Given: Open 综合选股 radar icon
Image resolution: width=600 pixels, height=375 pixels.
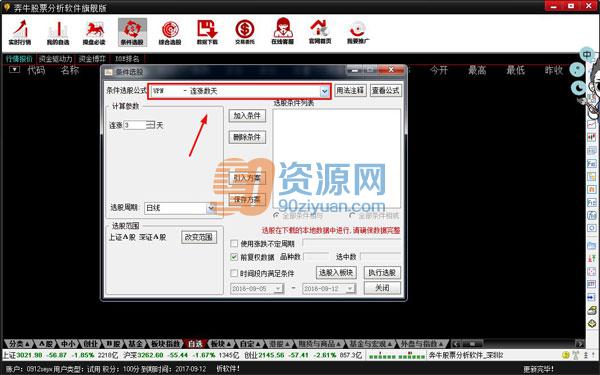Looking at the screenshot, I should pos(170,32).
